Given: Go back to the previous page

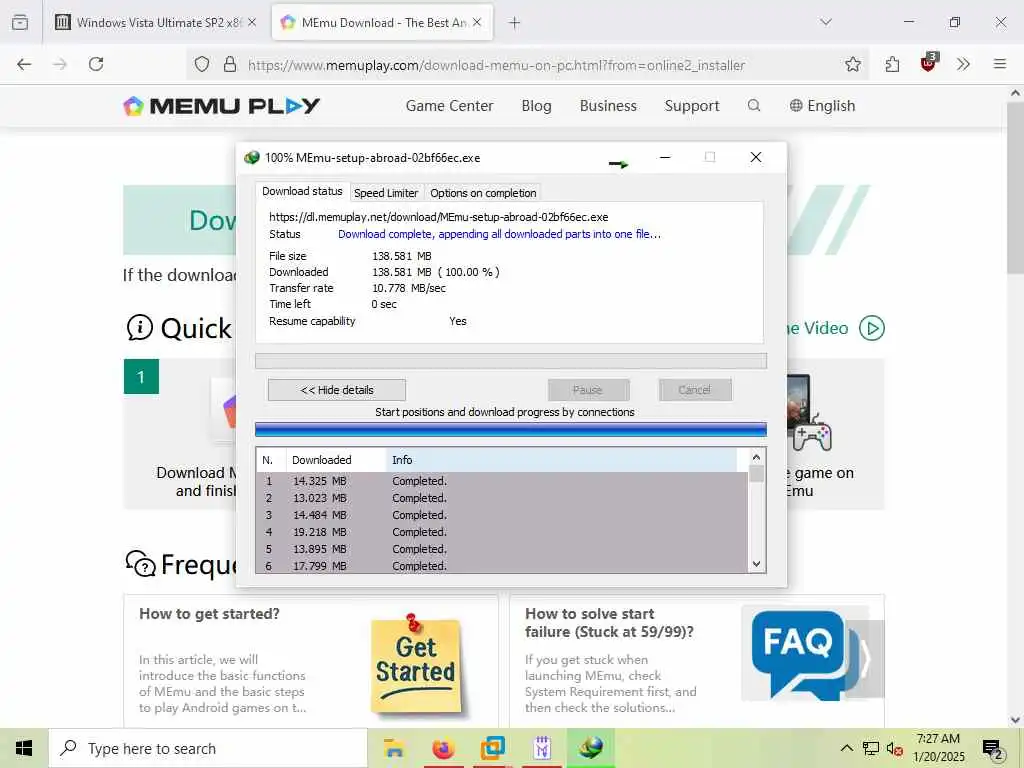Looking at the screenshot, I should (x=24, y=64).
